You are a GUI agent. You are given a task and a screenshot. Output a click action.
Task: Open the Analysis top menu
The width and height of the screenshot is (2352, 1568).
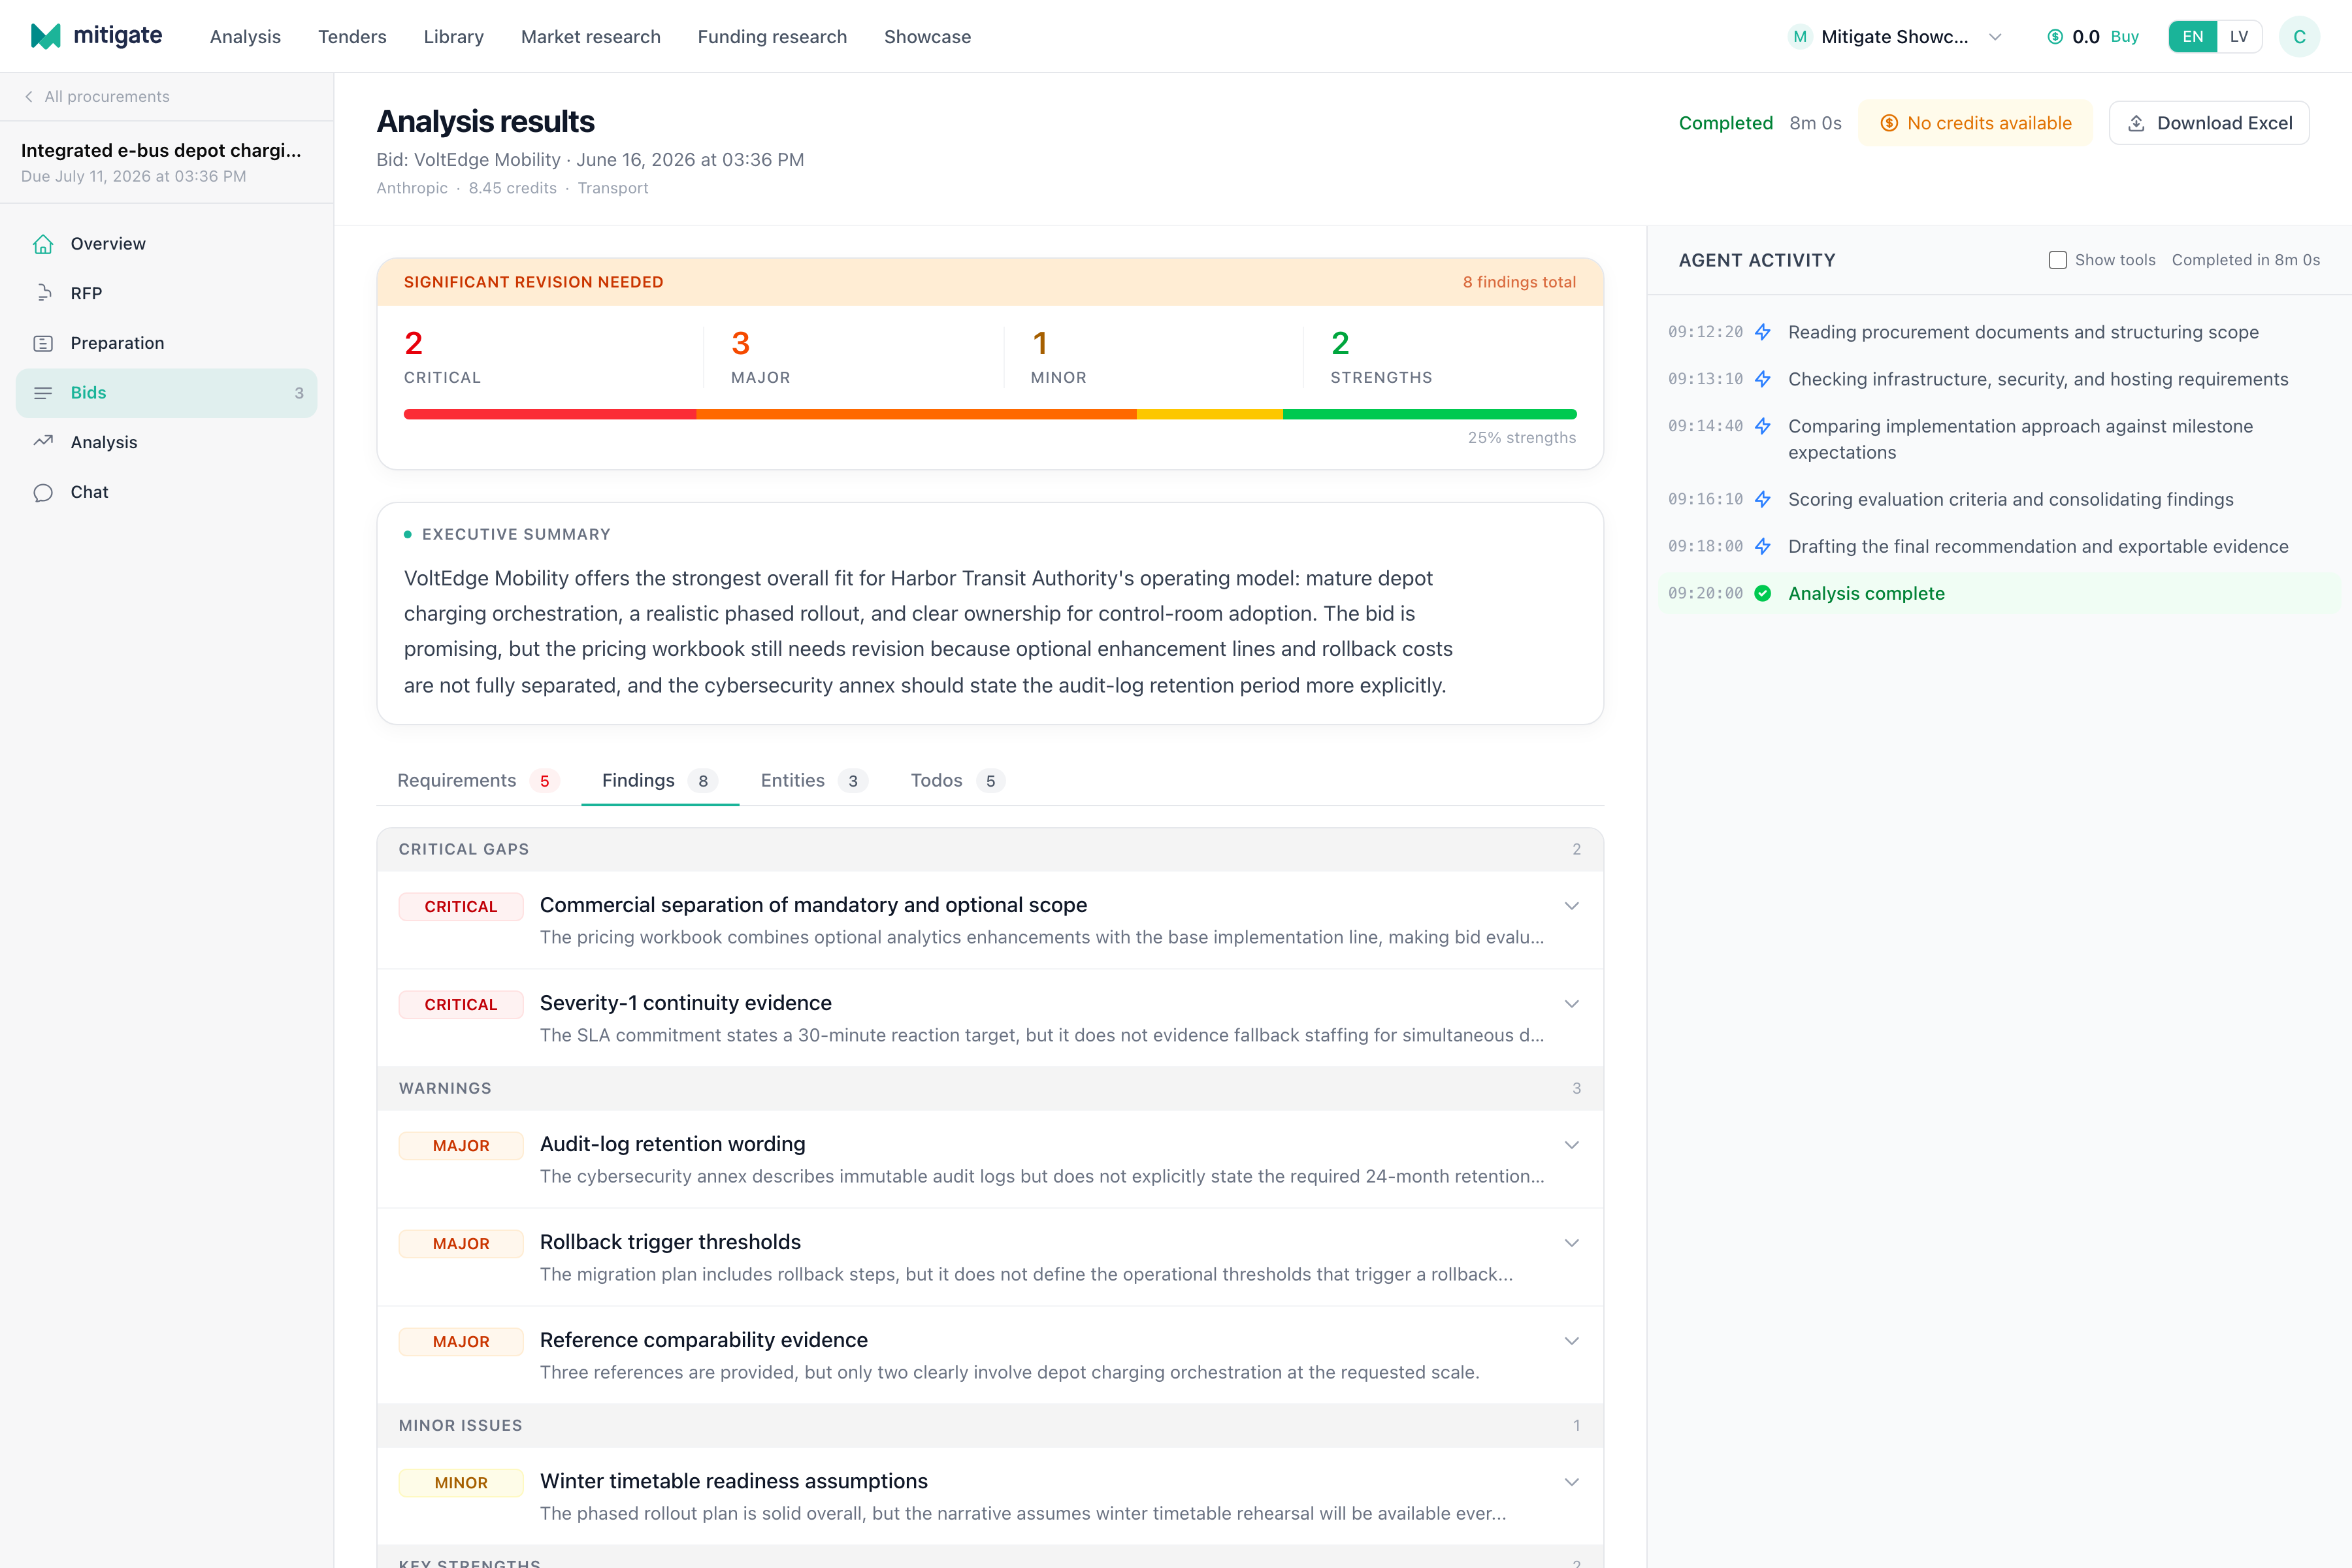click(x=245, y=37)
